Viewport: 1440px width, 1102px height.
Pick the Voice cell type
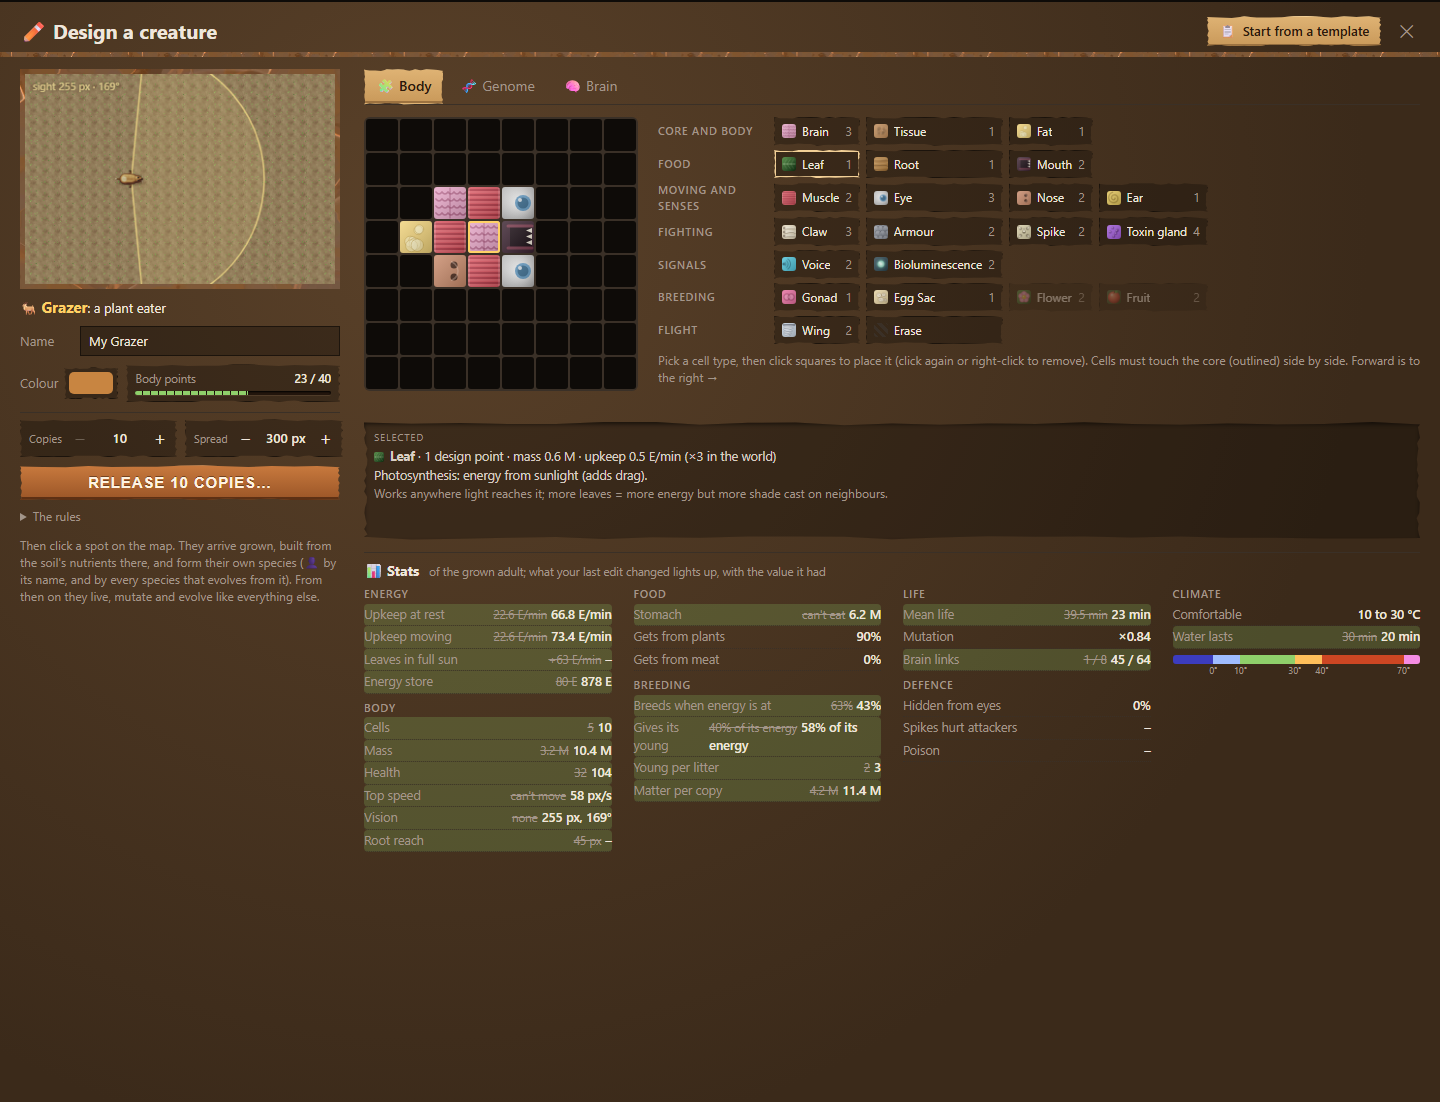(x=816, y=265)
